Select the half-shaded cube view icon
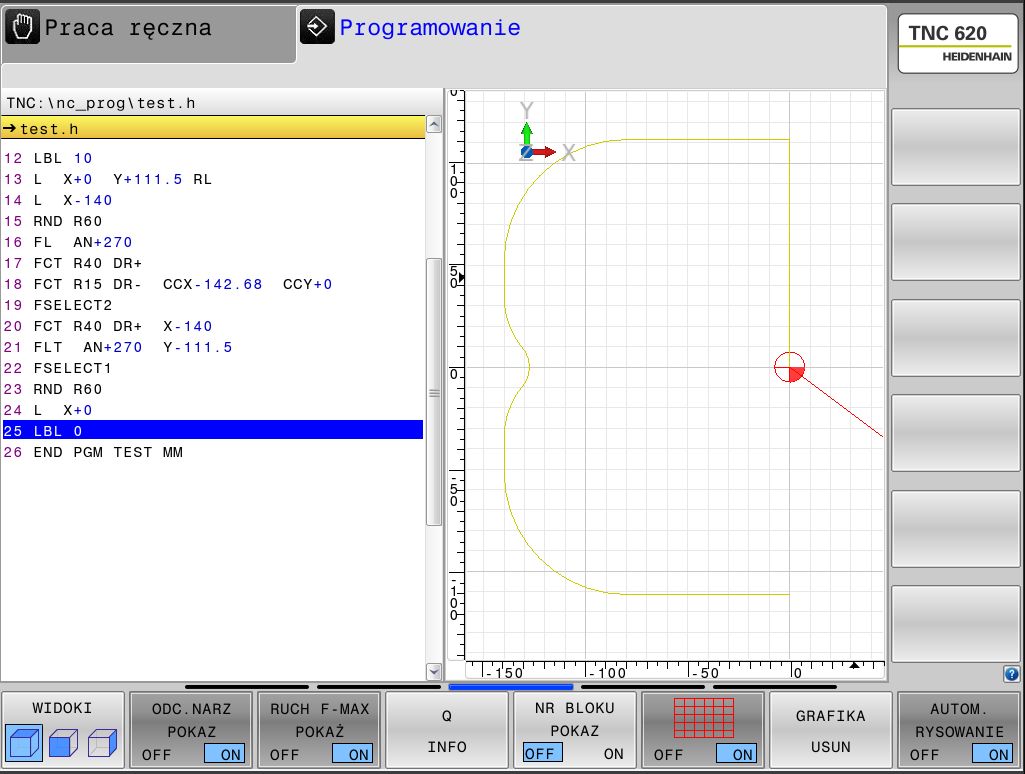Image resolution: width=1025 pixels, height=774 pixels. coord(63,743)
